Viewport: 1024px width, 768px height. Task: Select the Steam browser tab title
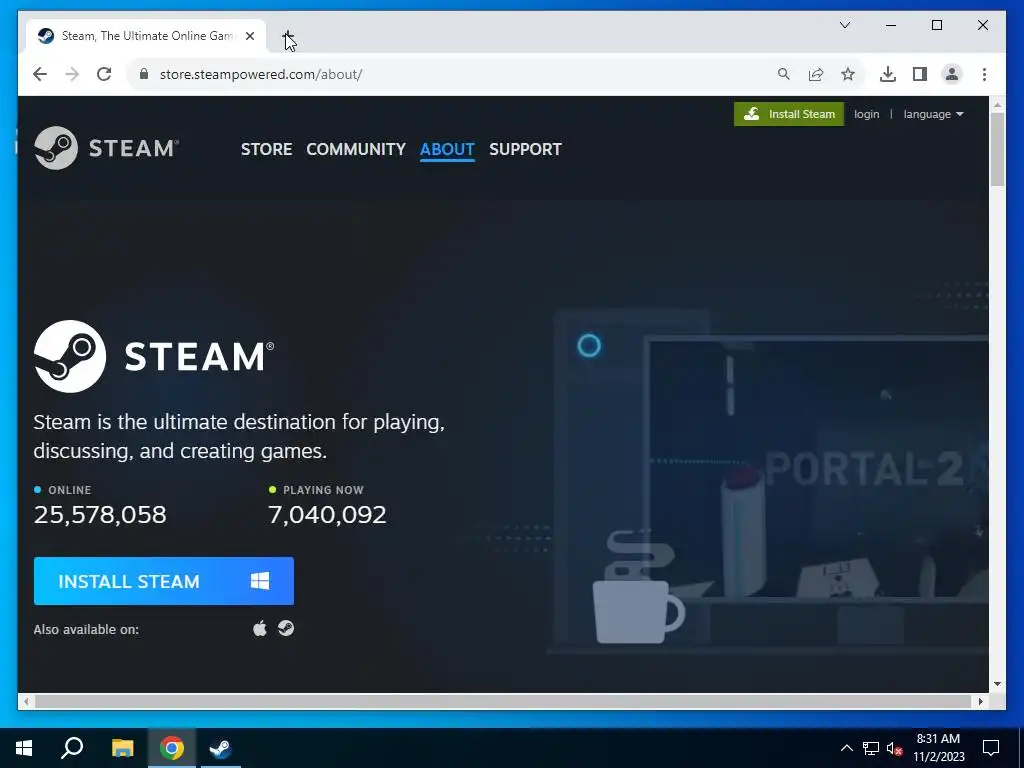[x=148, y=36]
